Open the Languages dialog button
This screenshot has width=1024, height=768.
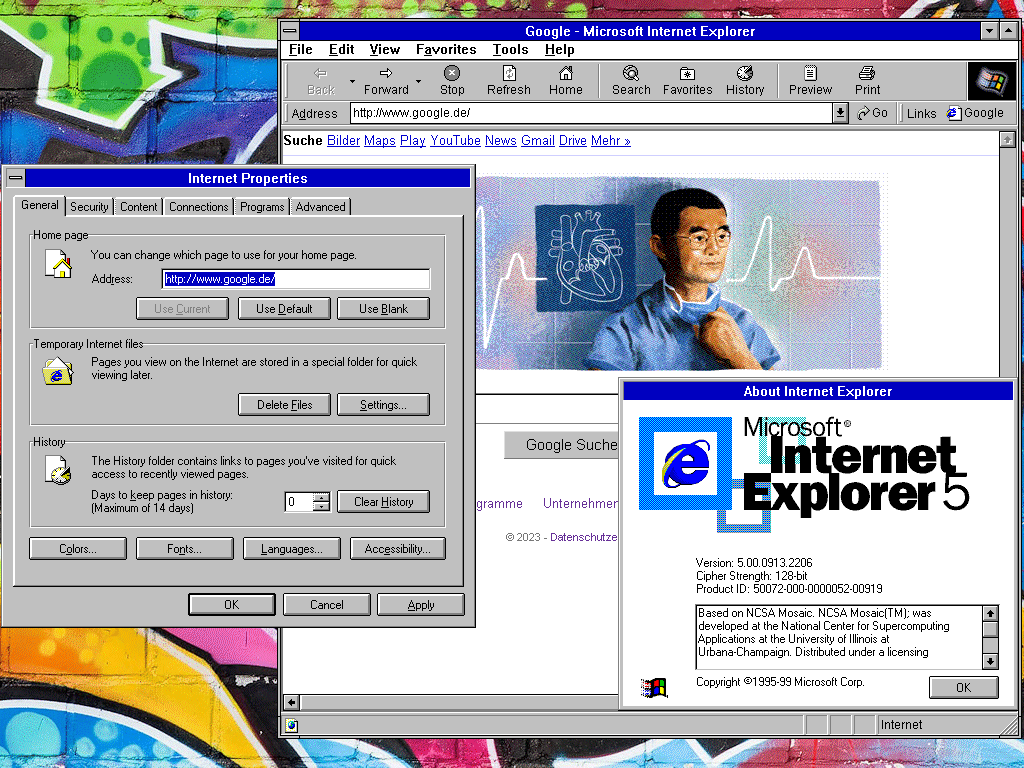[x=291, y=549]
